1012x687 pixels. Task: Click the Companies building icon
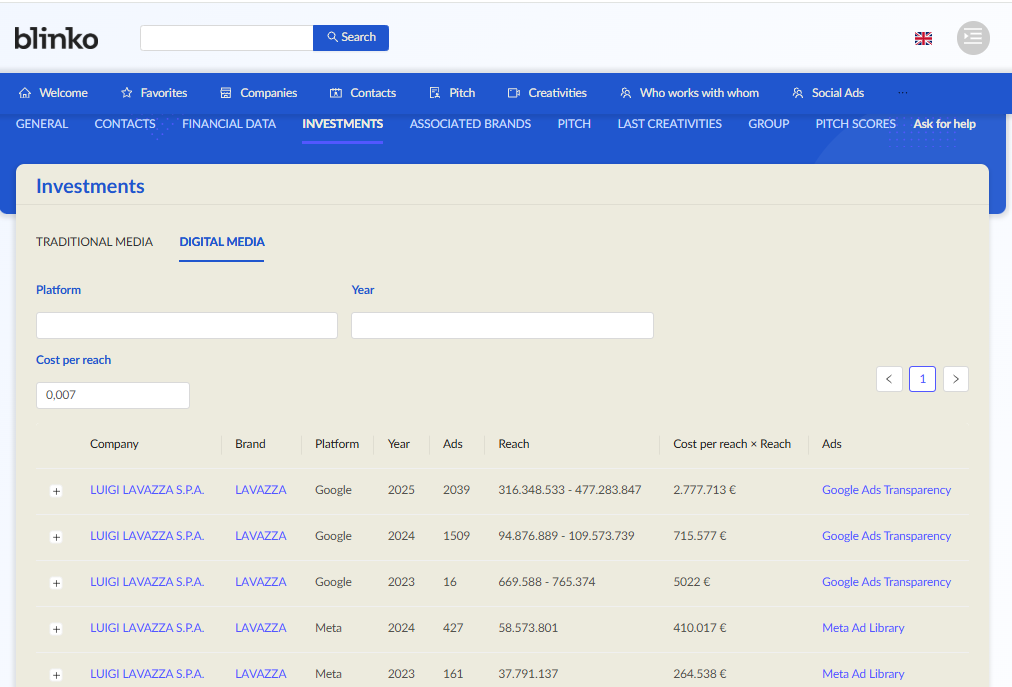226,93
